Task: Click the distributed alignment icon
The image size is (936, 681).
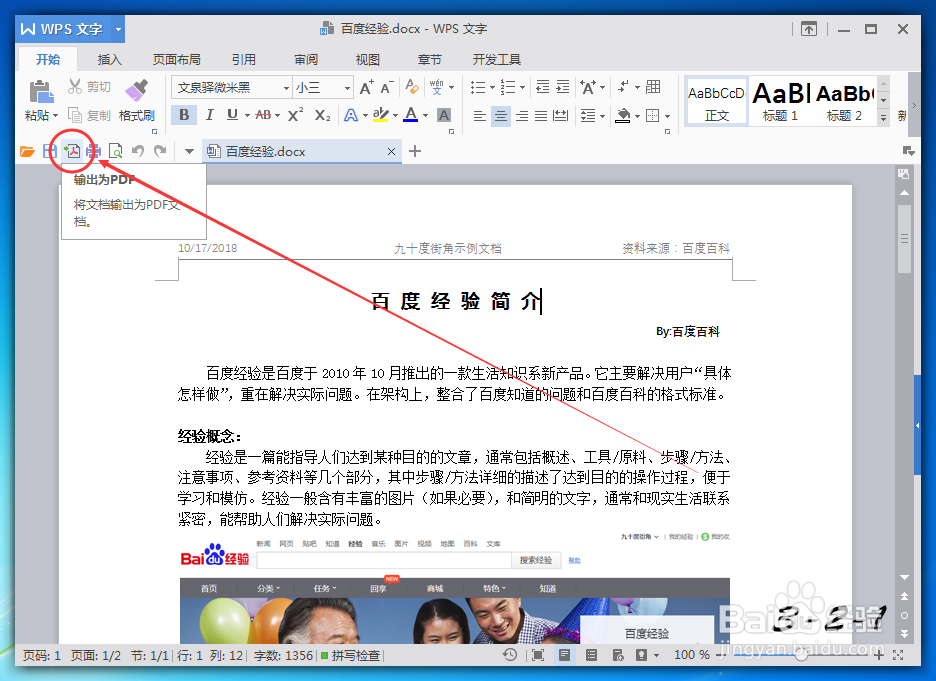Action: [x=561, y=115]
